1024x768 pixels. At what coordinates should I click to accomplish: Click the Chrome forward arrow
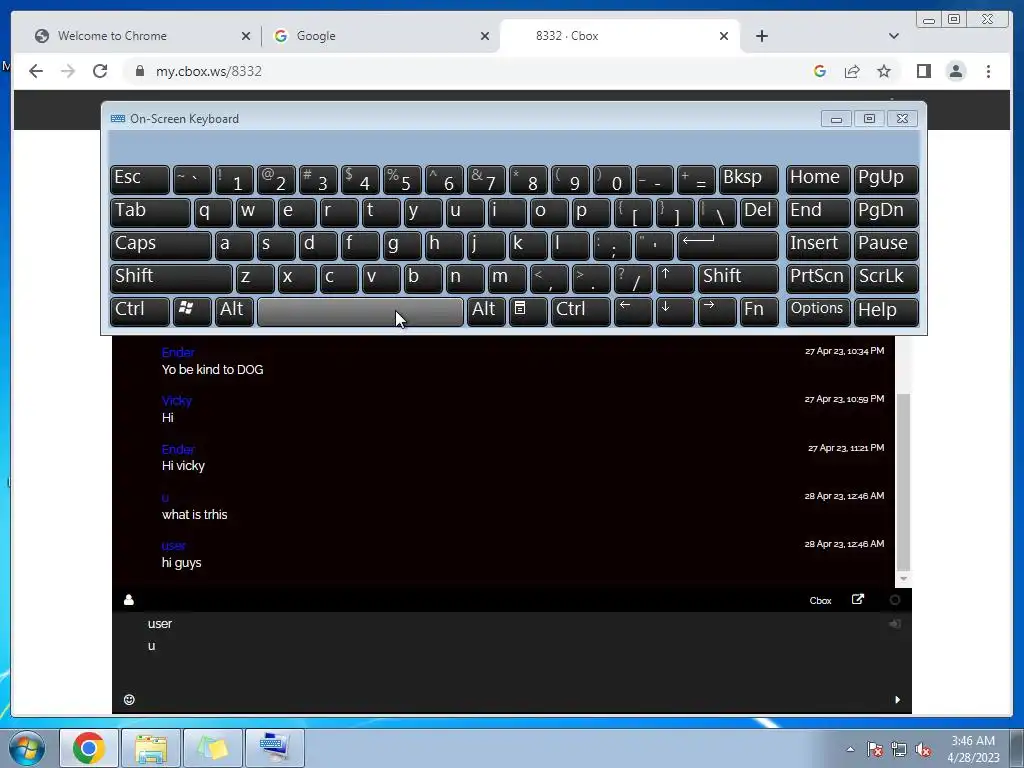click(68, 71)
